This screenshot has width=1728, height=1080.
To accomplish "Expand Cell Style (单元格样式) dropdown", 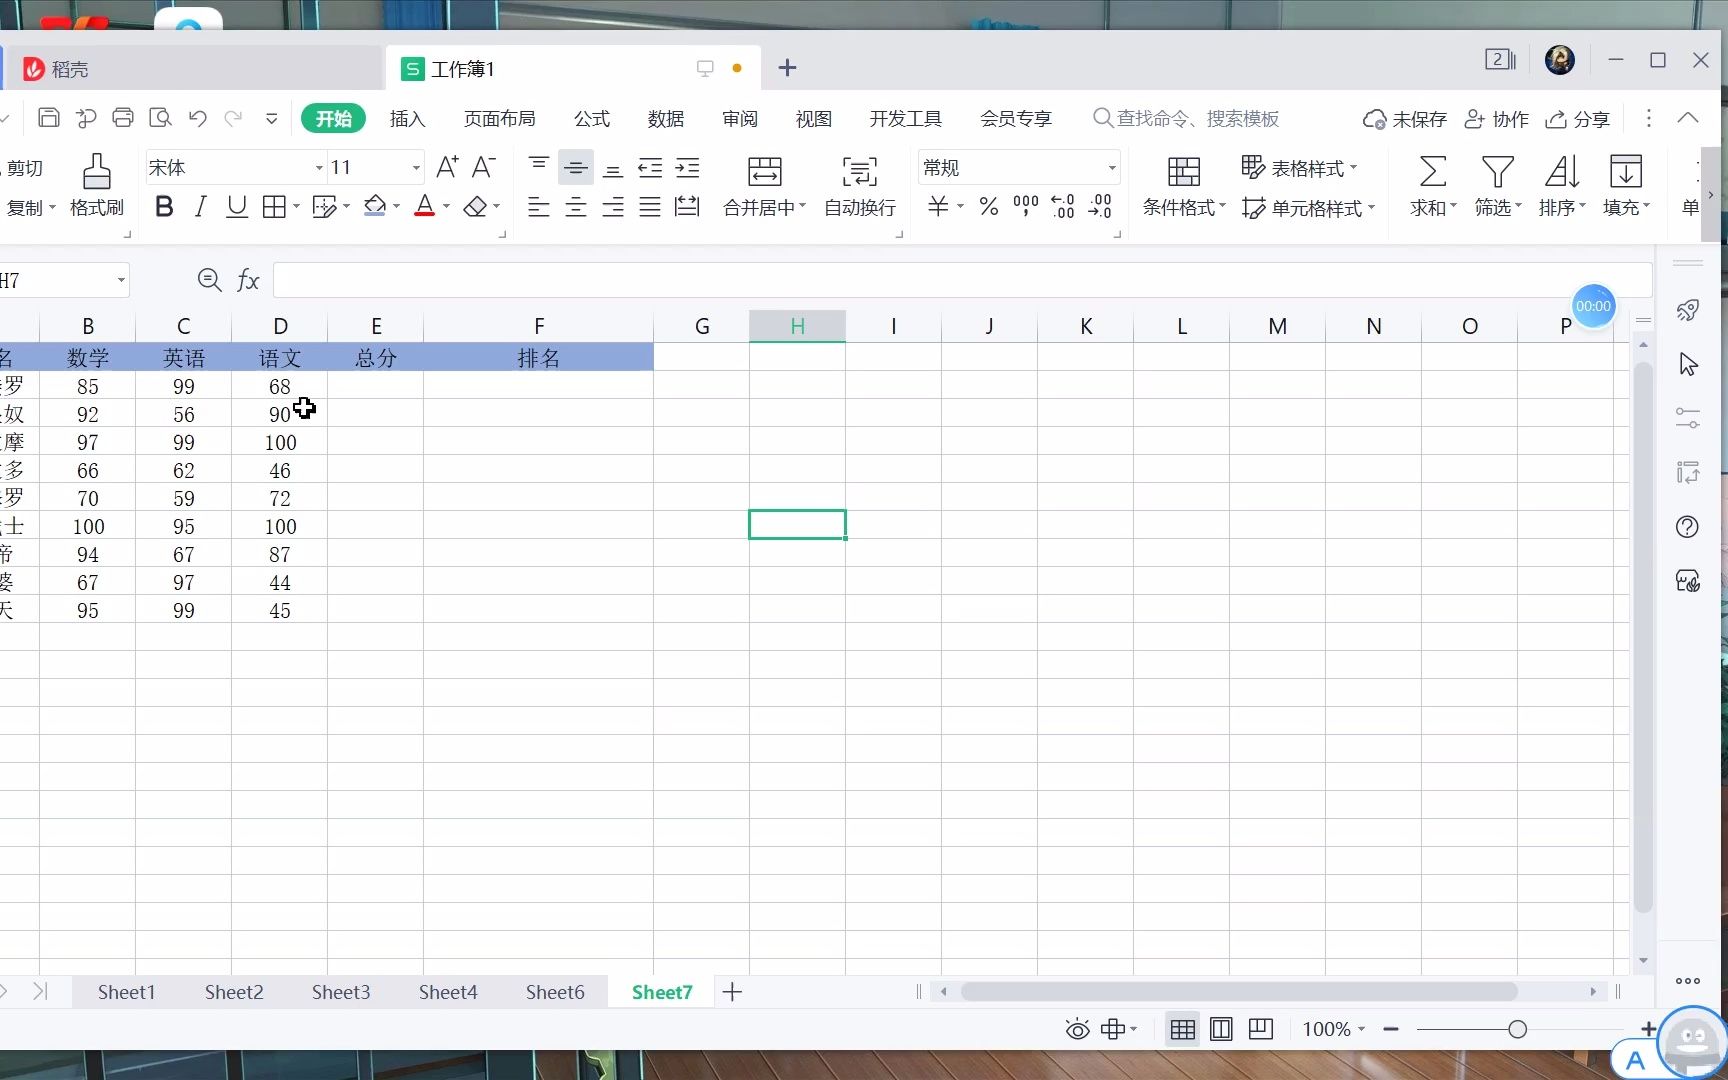I will [1371, 208].
